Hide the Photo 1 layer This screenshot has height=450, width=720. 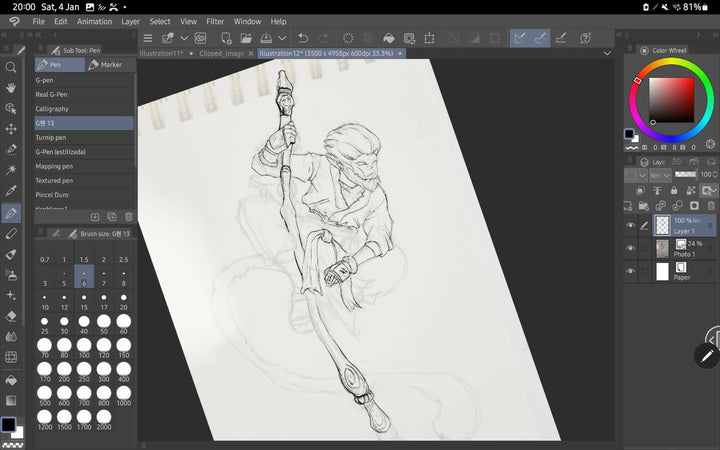click(x=630, y=248)
